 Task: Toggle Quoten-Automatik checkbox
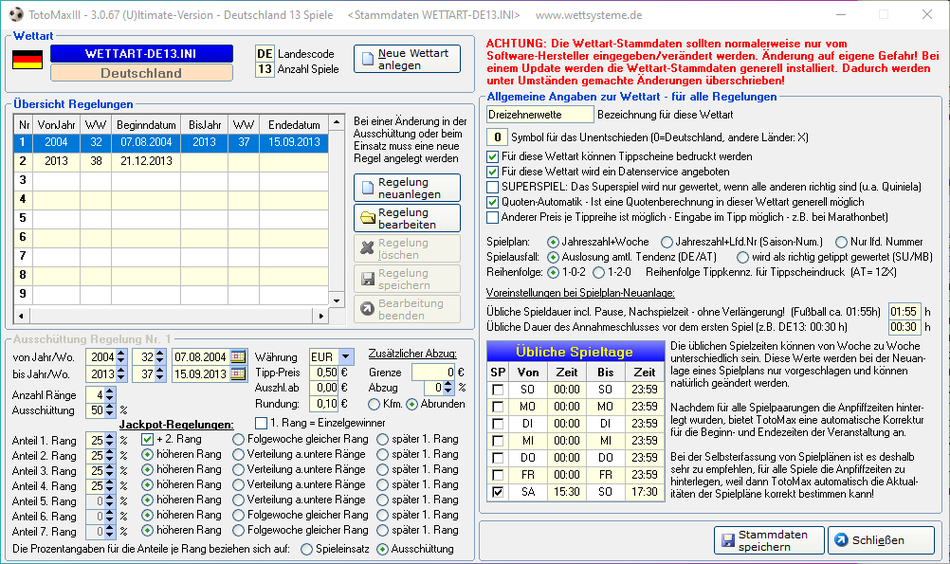click(493, 202)
